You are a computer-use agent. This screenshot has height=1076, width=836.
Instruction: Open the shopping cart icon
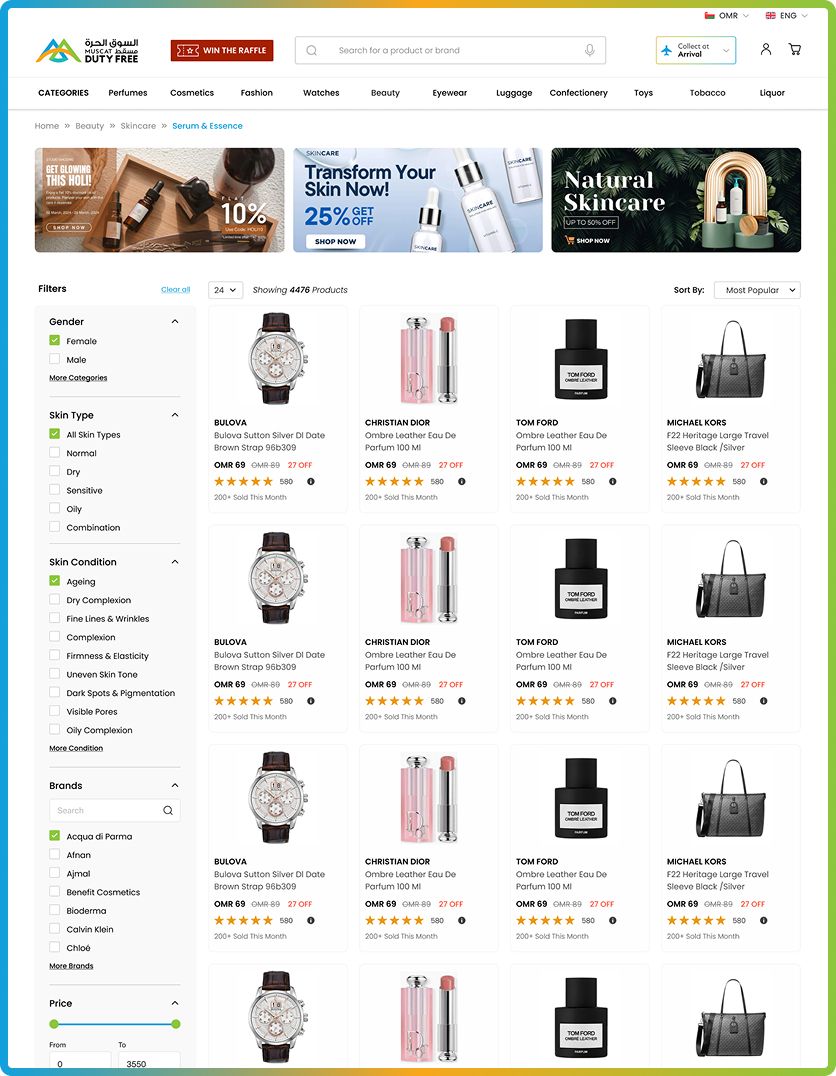tap(795, 49)
